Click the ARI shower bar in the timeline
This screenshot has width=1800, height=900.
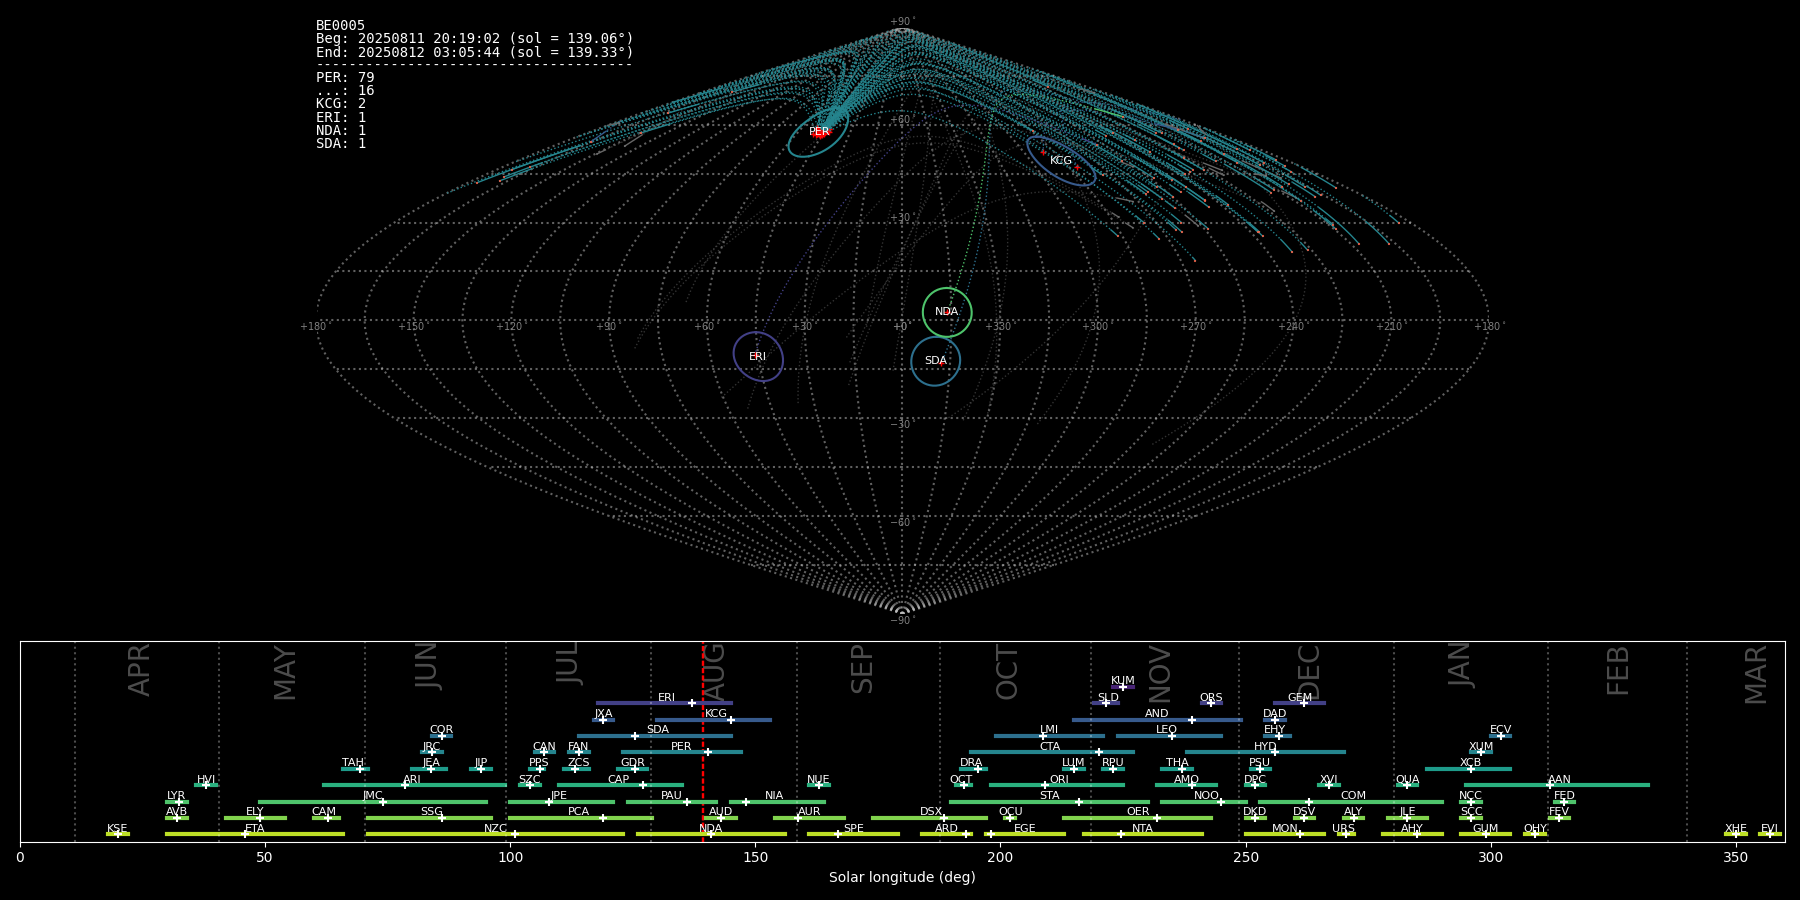[x=414, y=785]
